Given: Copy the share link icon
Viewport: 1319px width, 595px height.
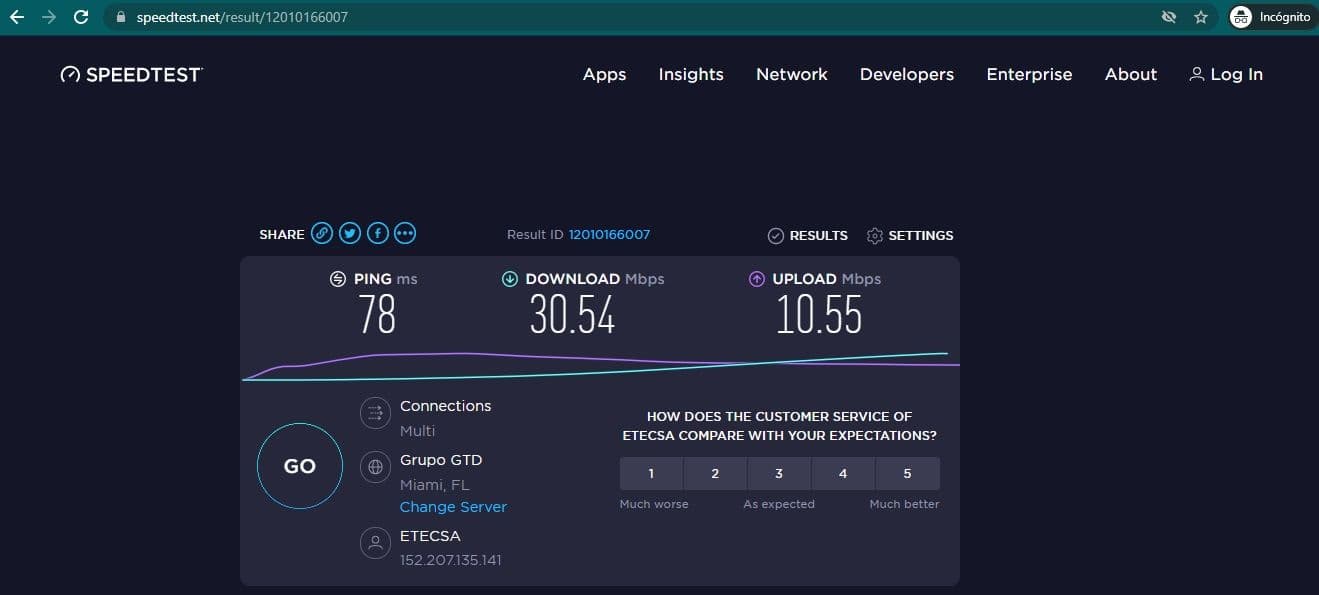Looking at the screenshot, I should (x=321, y=234).
